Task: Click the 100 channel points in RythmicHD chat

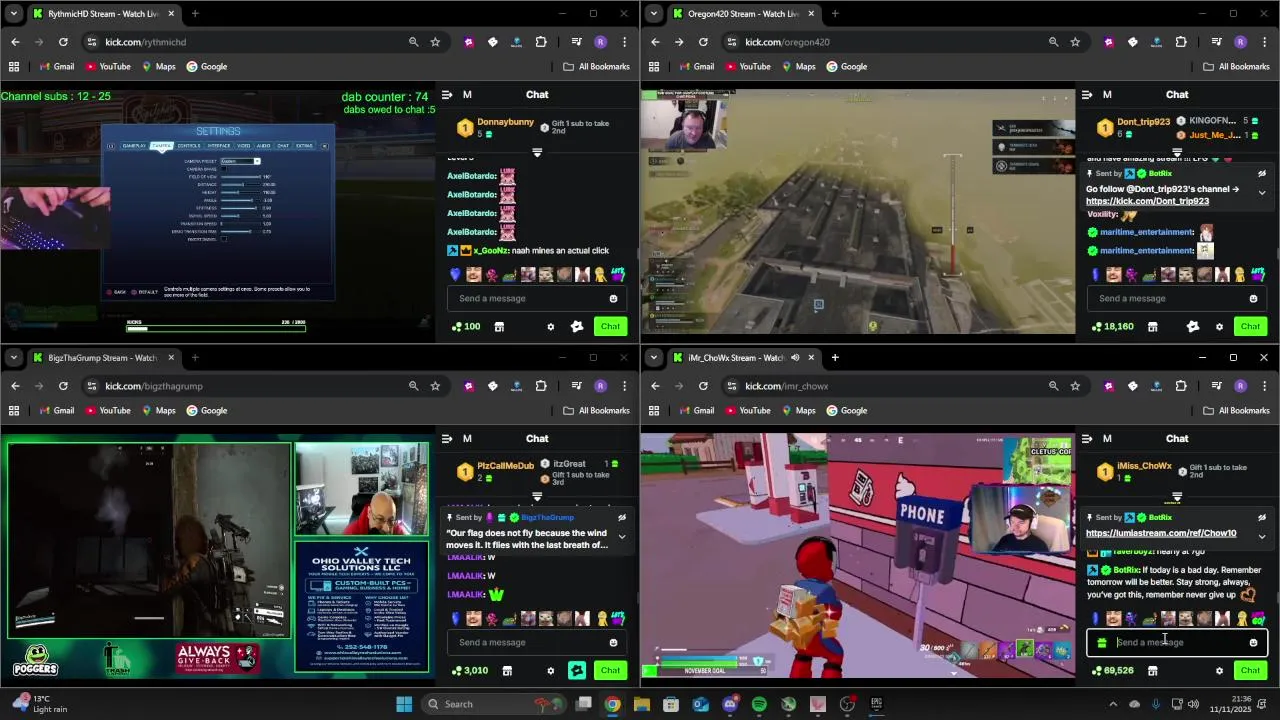Action: click(x=465, y=326)
